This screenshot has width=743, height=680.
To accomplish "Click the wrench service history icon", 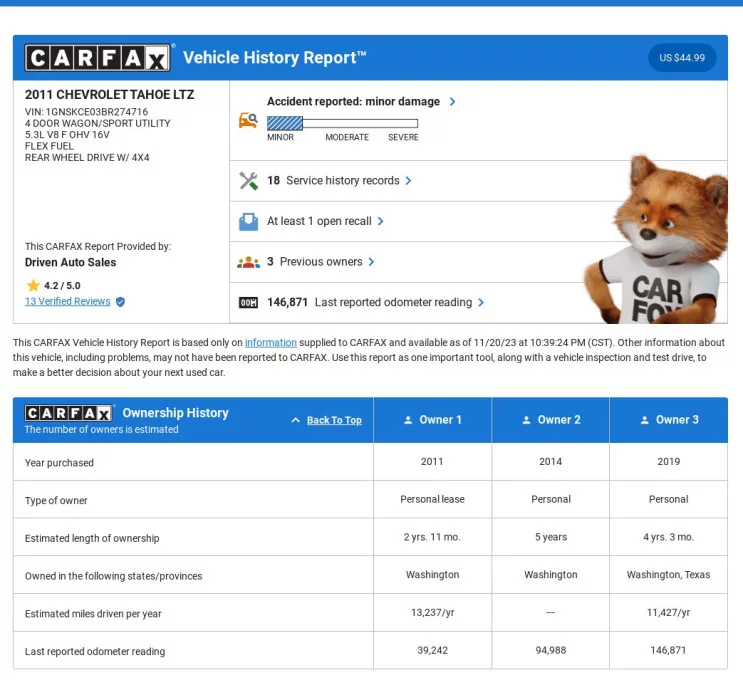I will coord(248,181).
